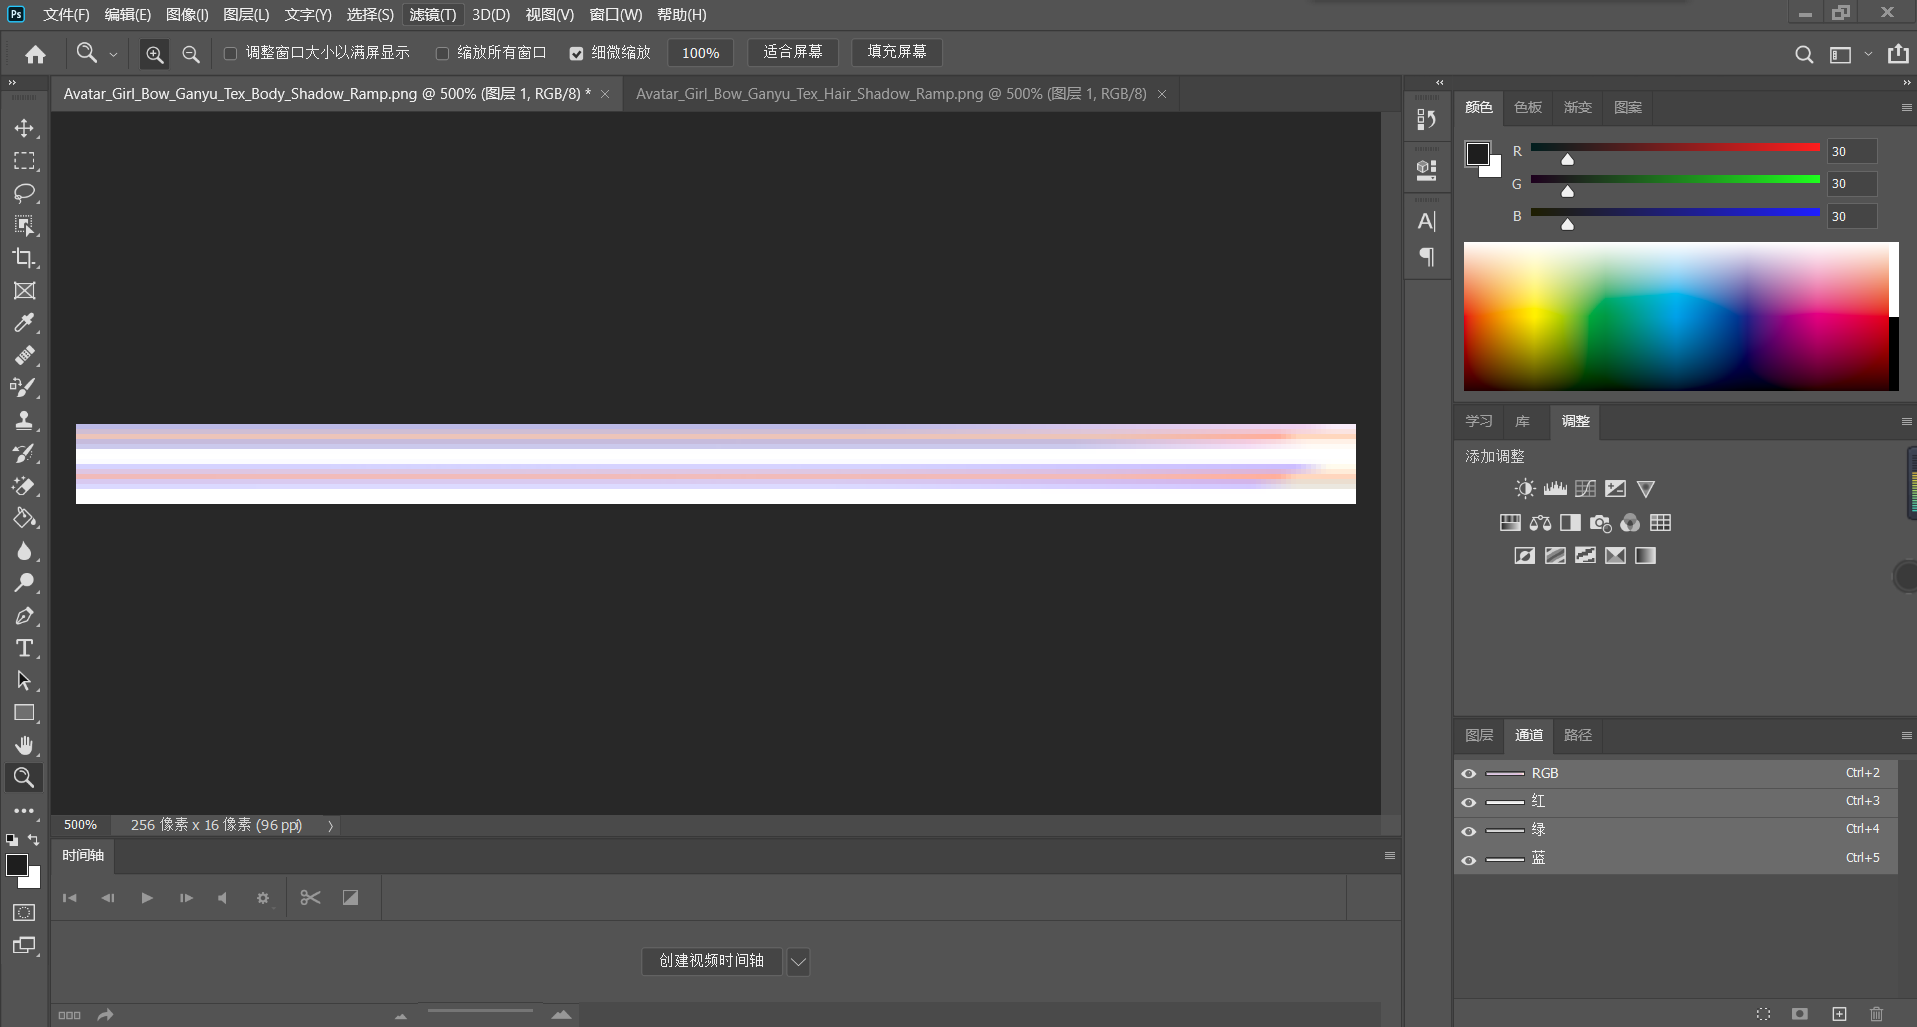
Task: Select the Path Selection tool
Action: [x=24, y=681]
